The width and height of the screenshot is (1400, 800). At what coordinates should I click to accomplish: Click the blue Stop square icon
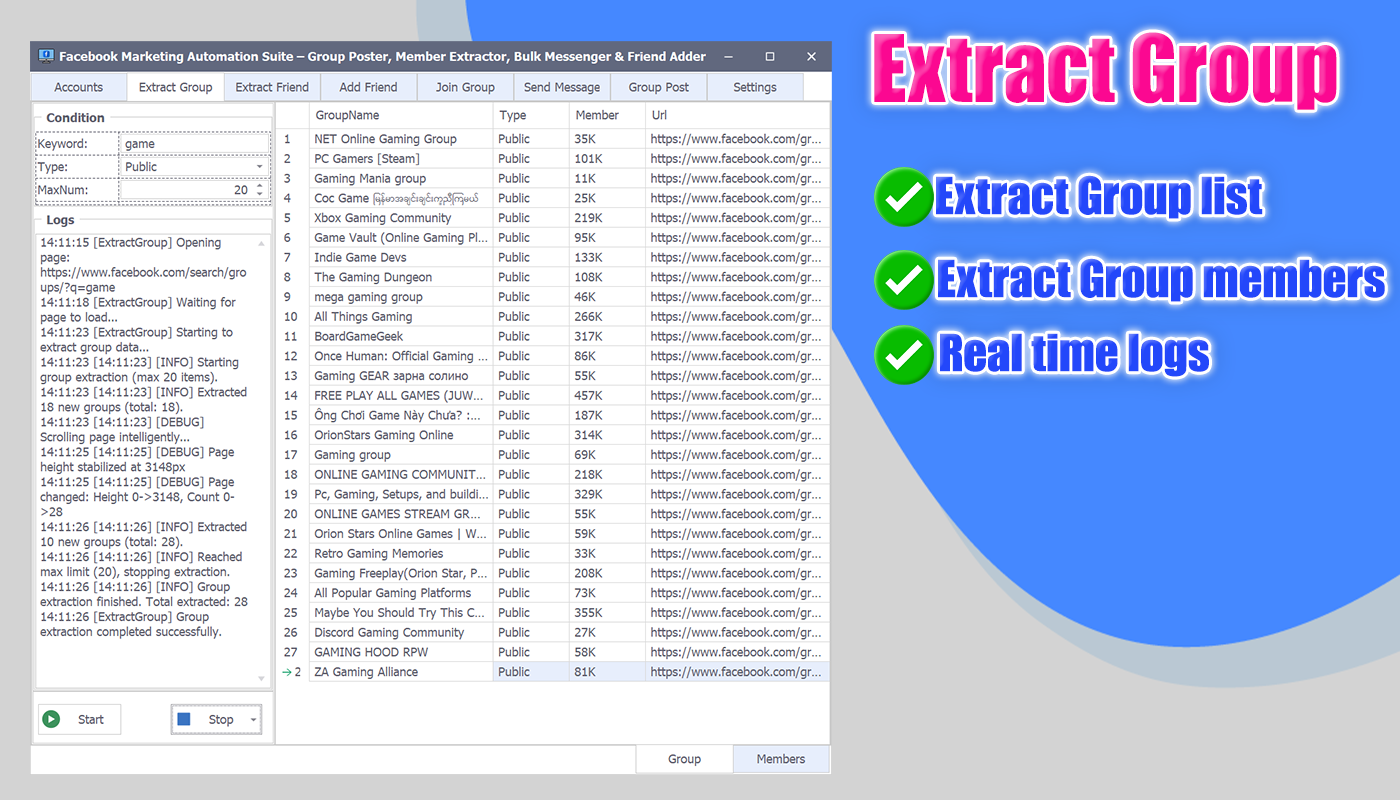[x=184, y=719]
